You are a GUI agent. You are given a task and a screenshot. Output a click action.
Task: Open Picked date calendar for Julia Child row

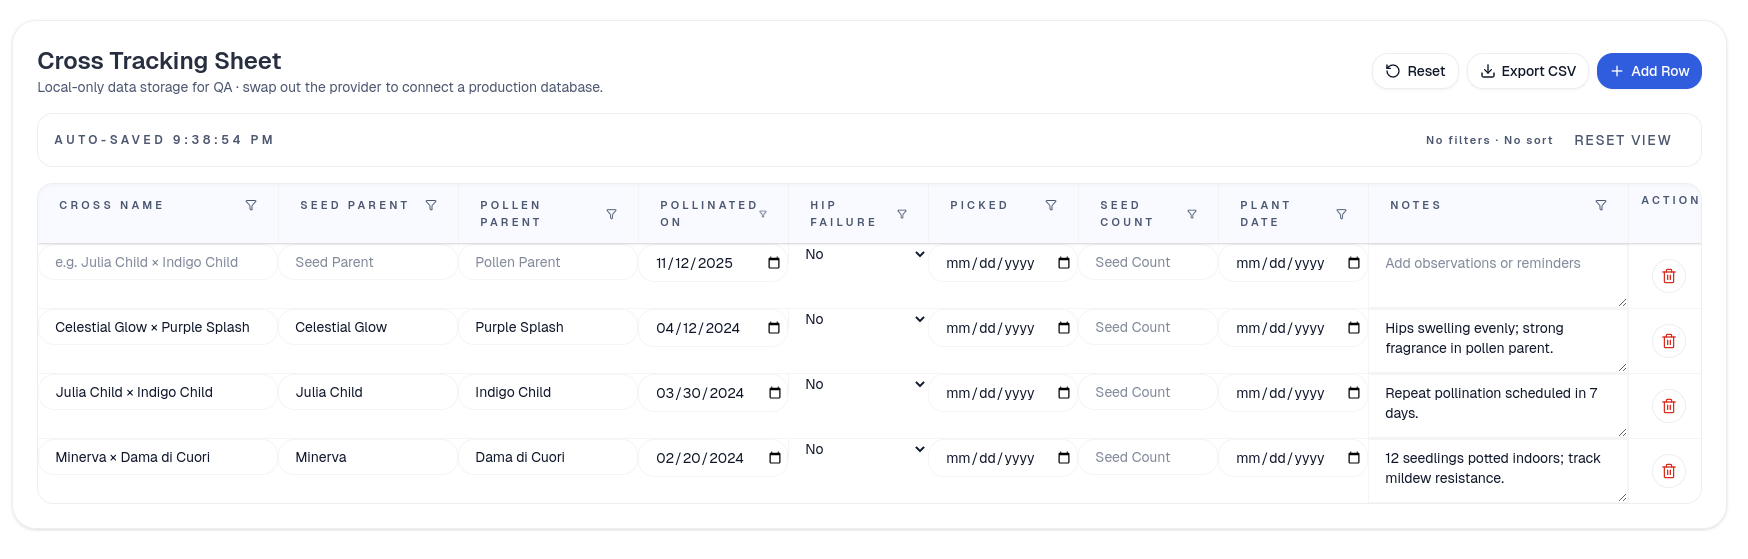1064,393
